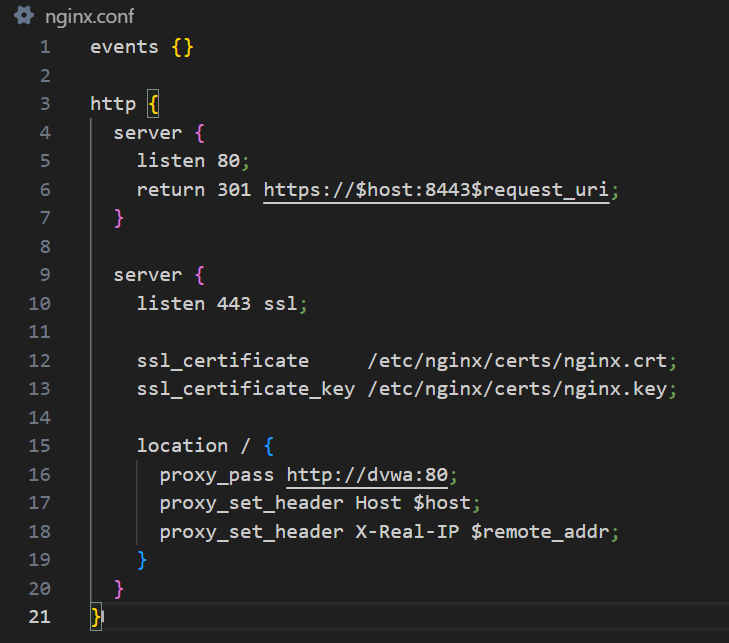The height and width of the screenshot is (643, 729).
Task: Click 'server' on line 4
Action: pyautogui.click(x=147, y=133)
